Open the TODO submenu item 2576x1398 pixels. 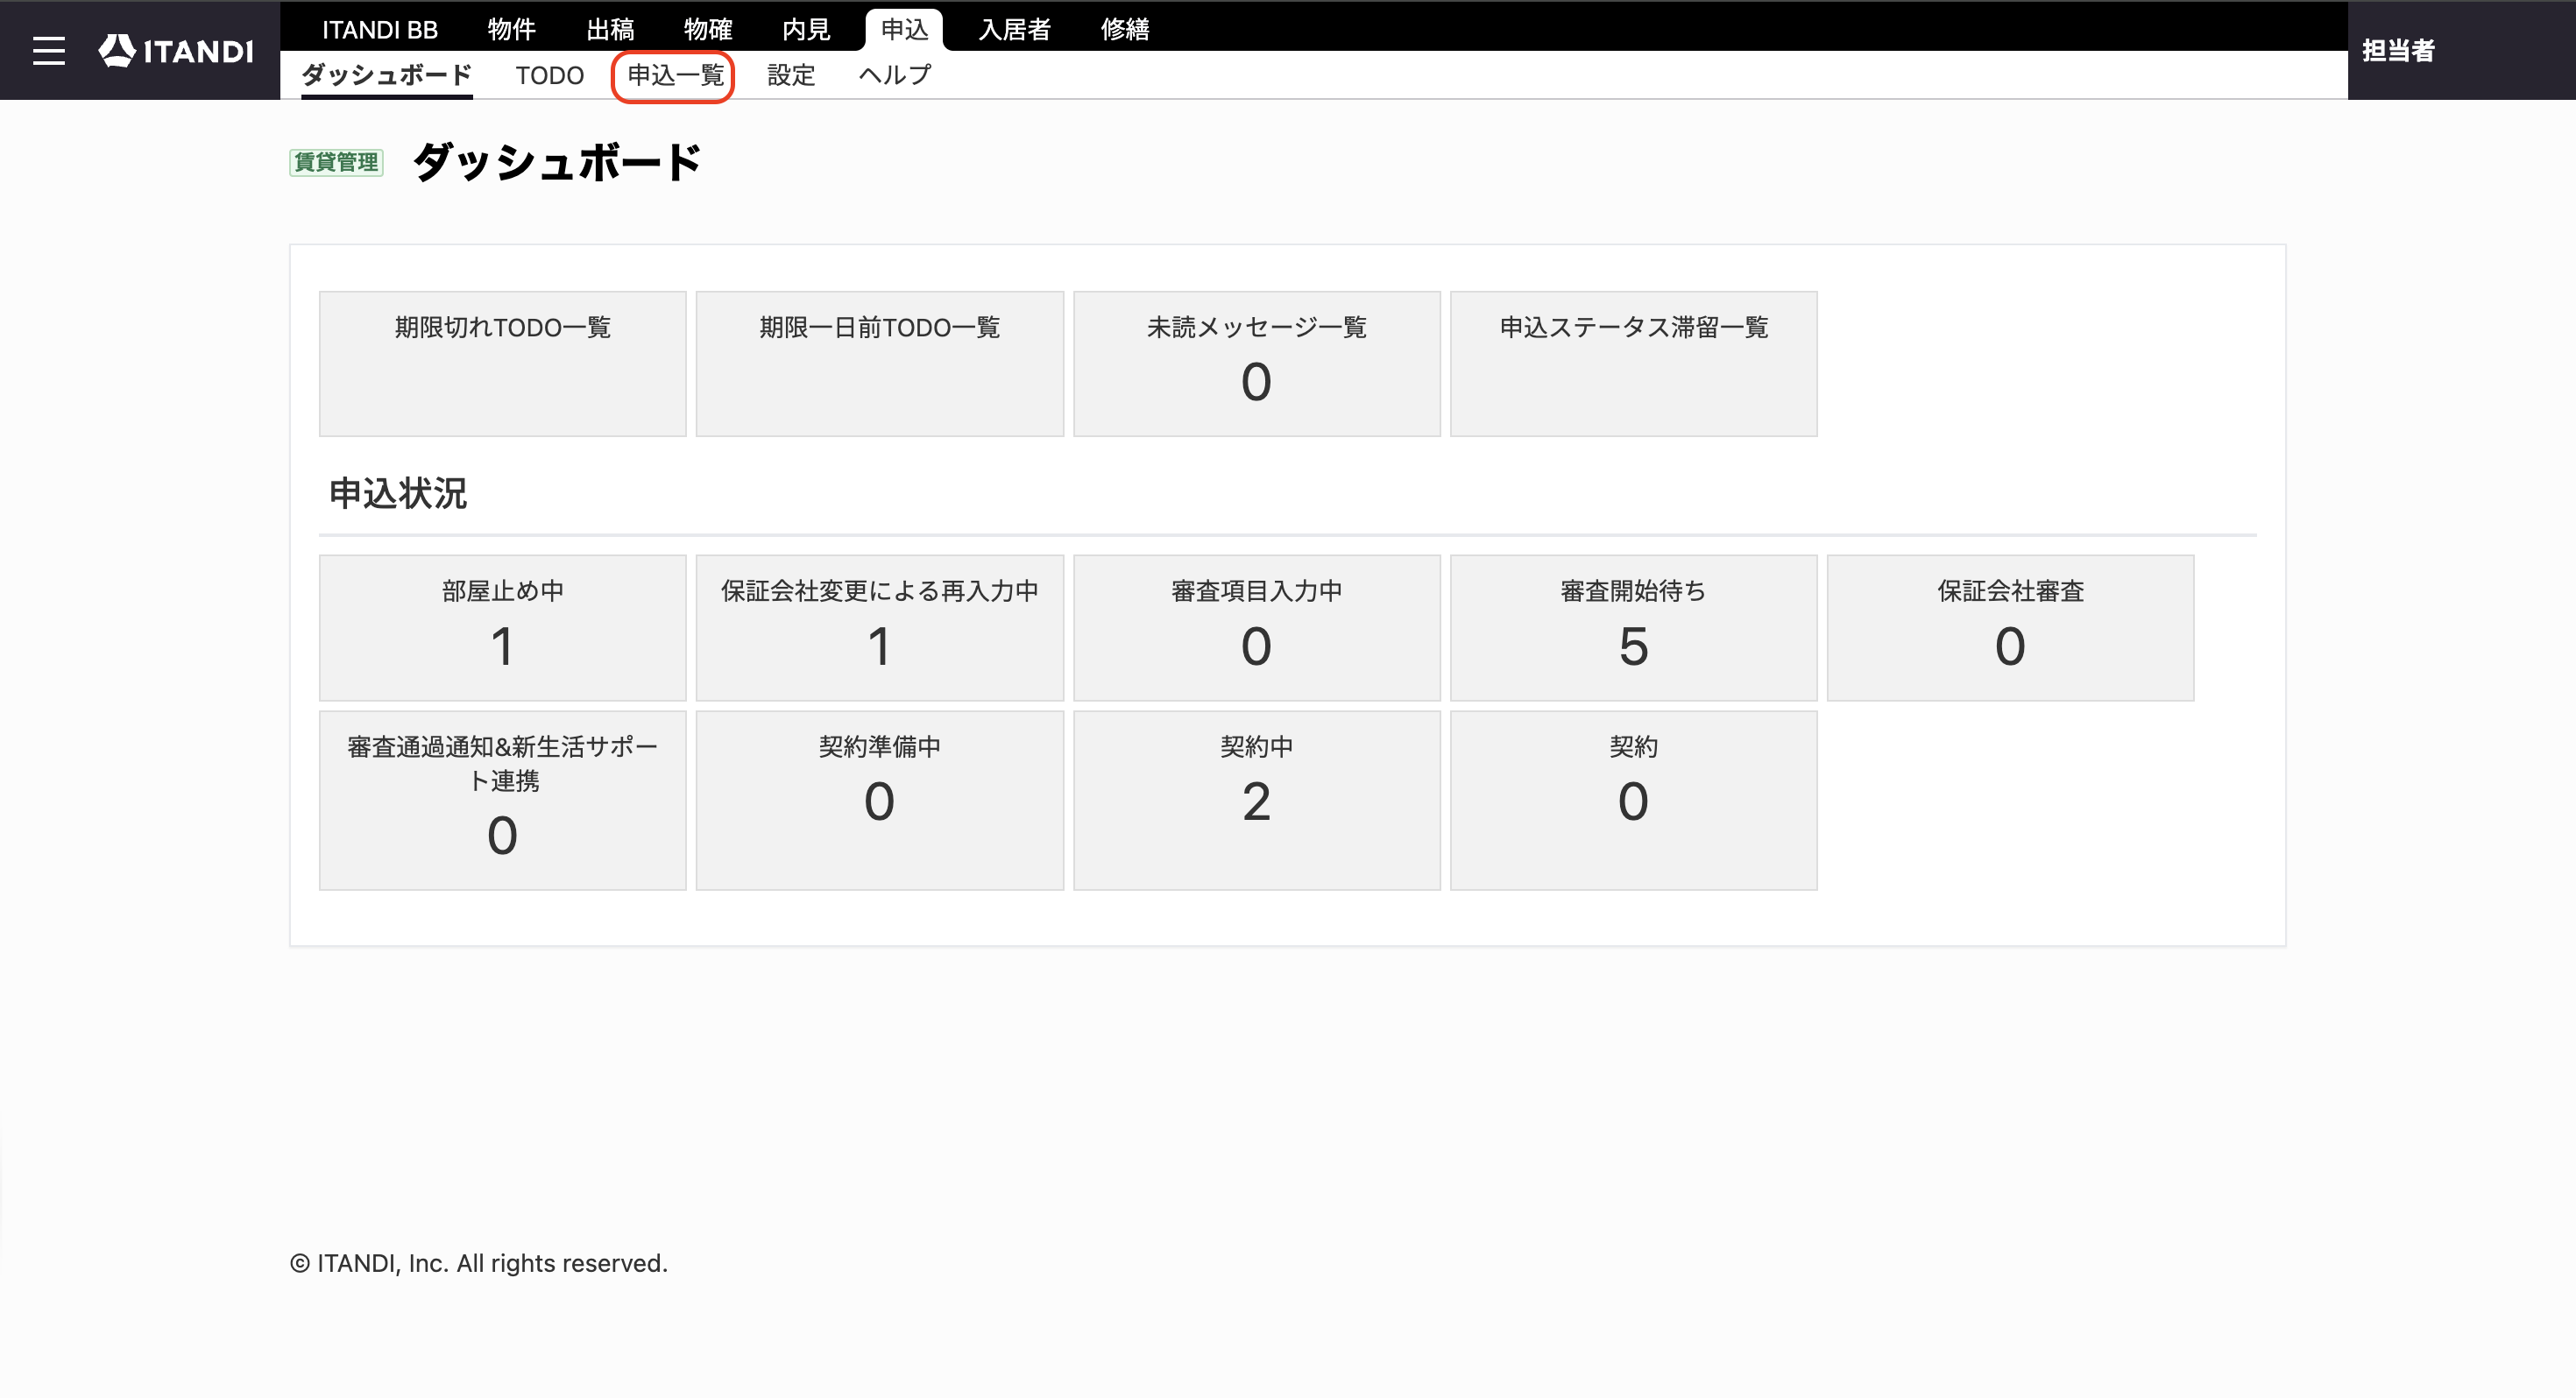coord(549,75)
